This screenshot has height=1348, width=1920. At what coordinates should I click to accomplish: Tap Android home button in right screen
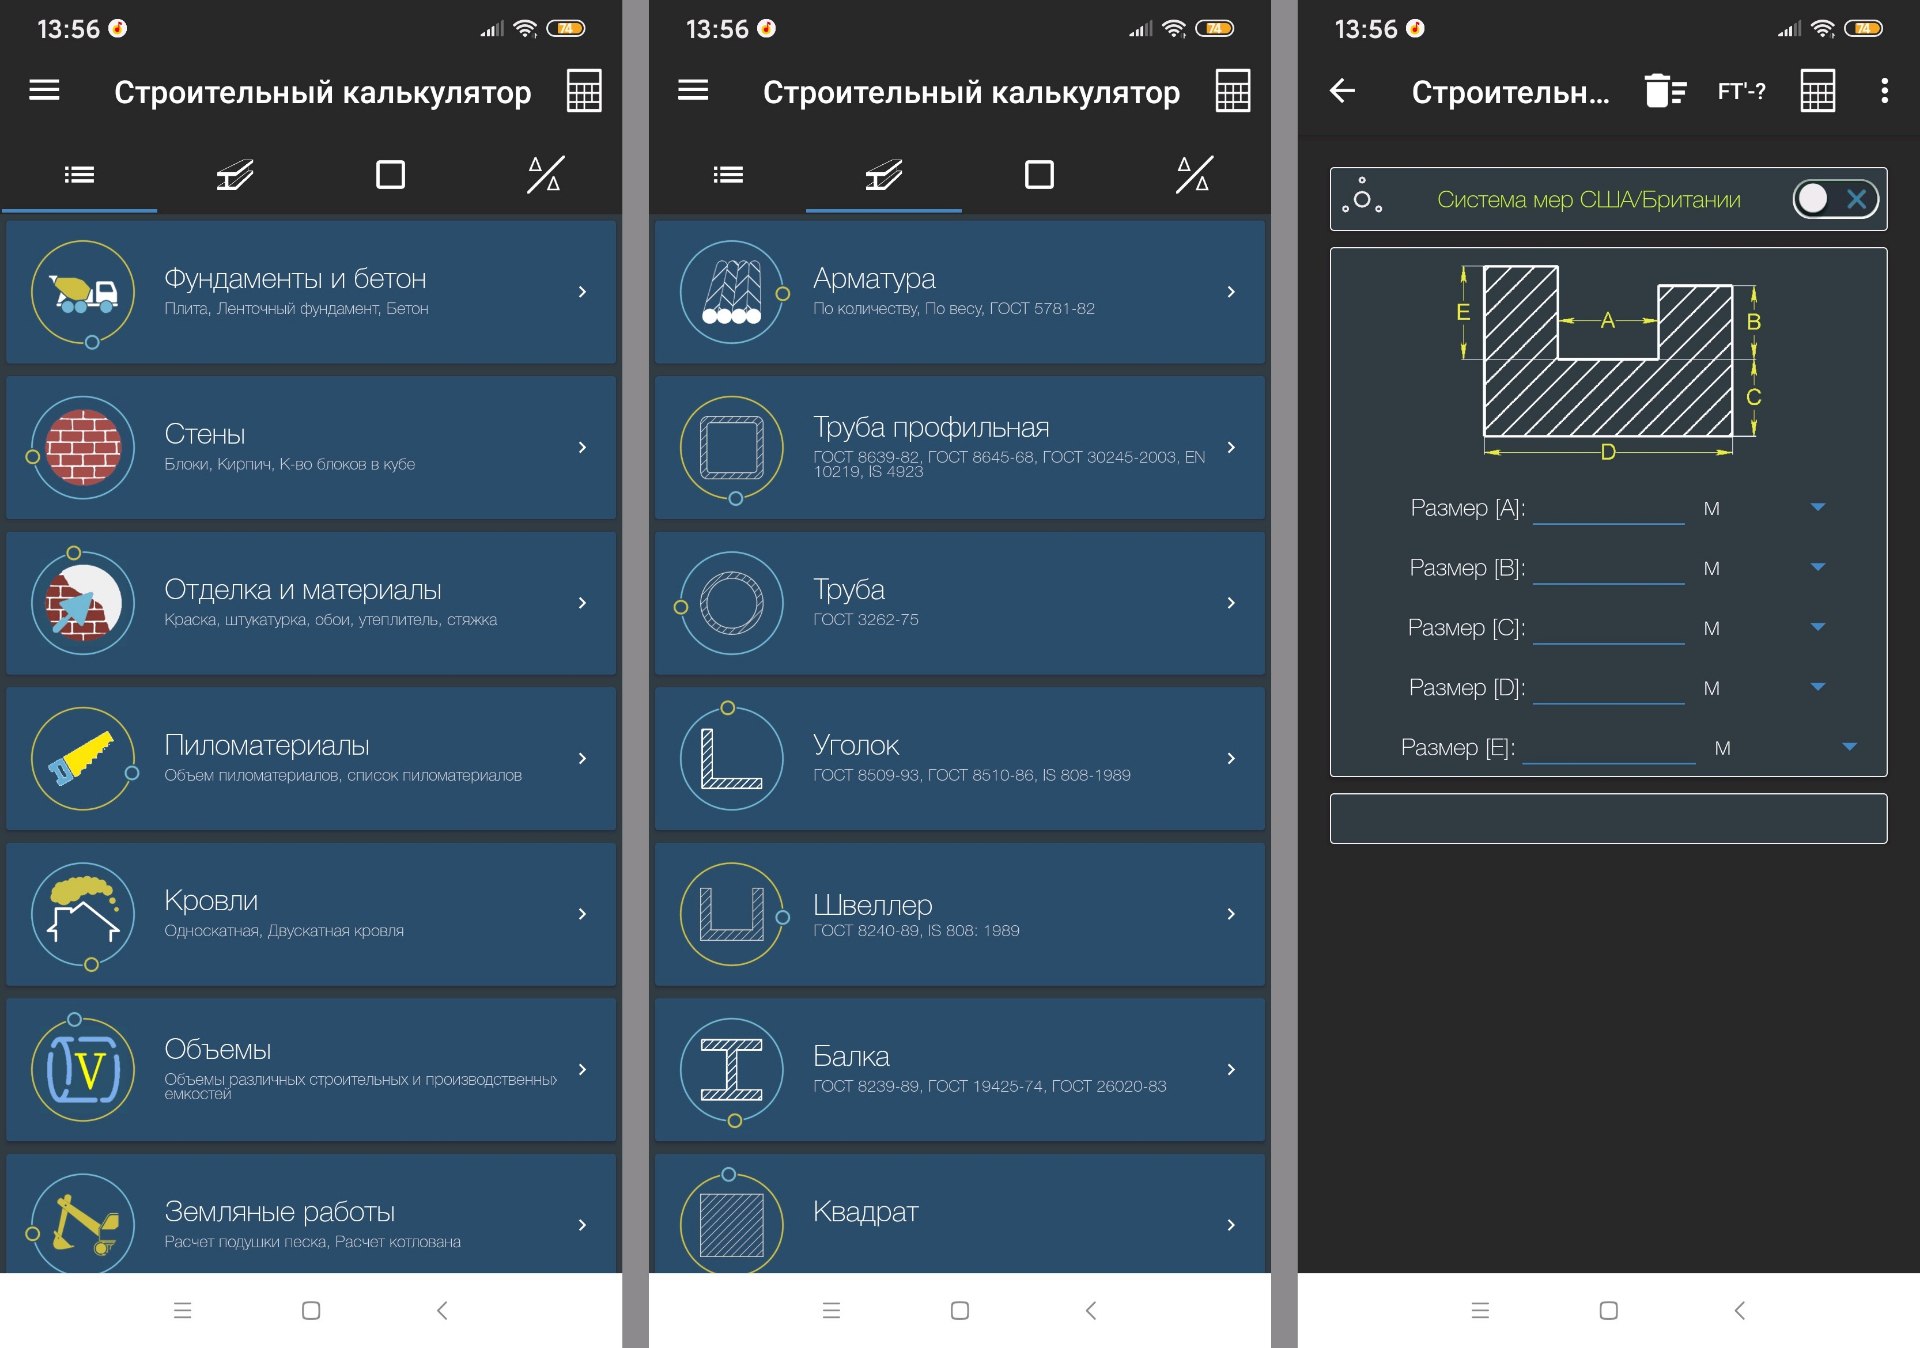tap(1608, 1310)
